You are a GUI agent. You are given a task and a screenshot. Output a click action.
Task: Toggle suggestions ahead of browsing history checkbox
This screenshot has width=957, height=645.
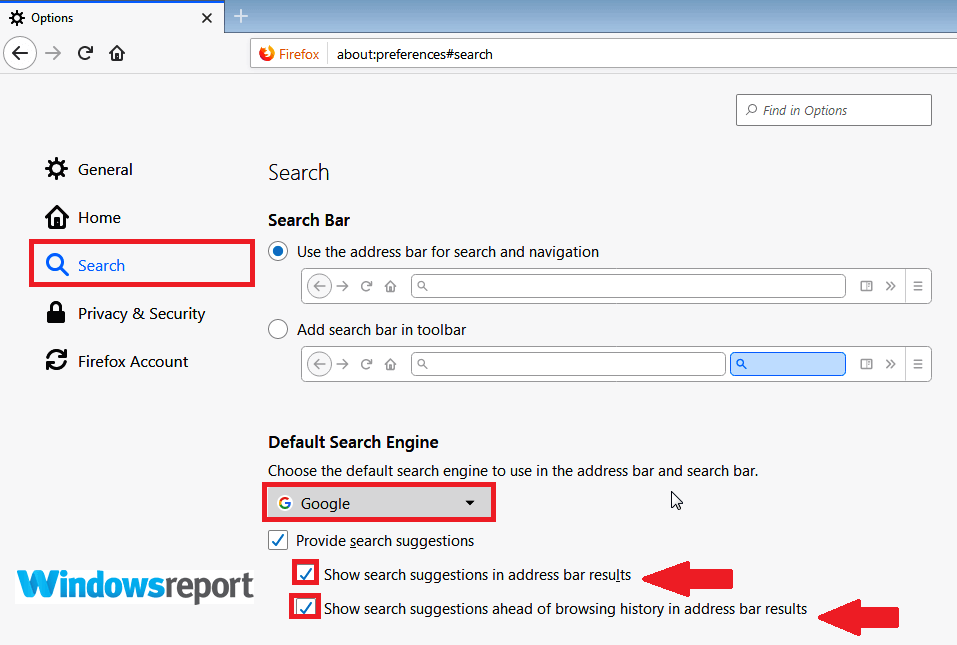tap(305, 607)
